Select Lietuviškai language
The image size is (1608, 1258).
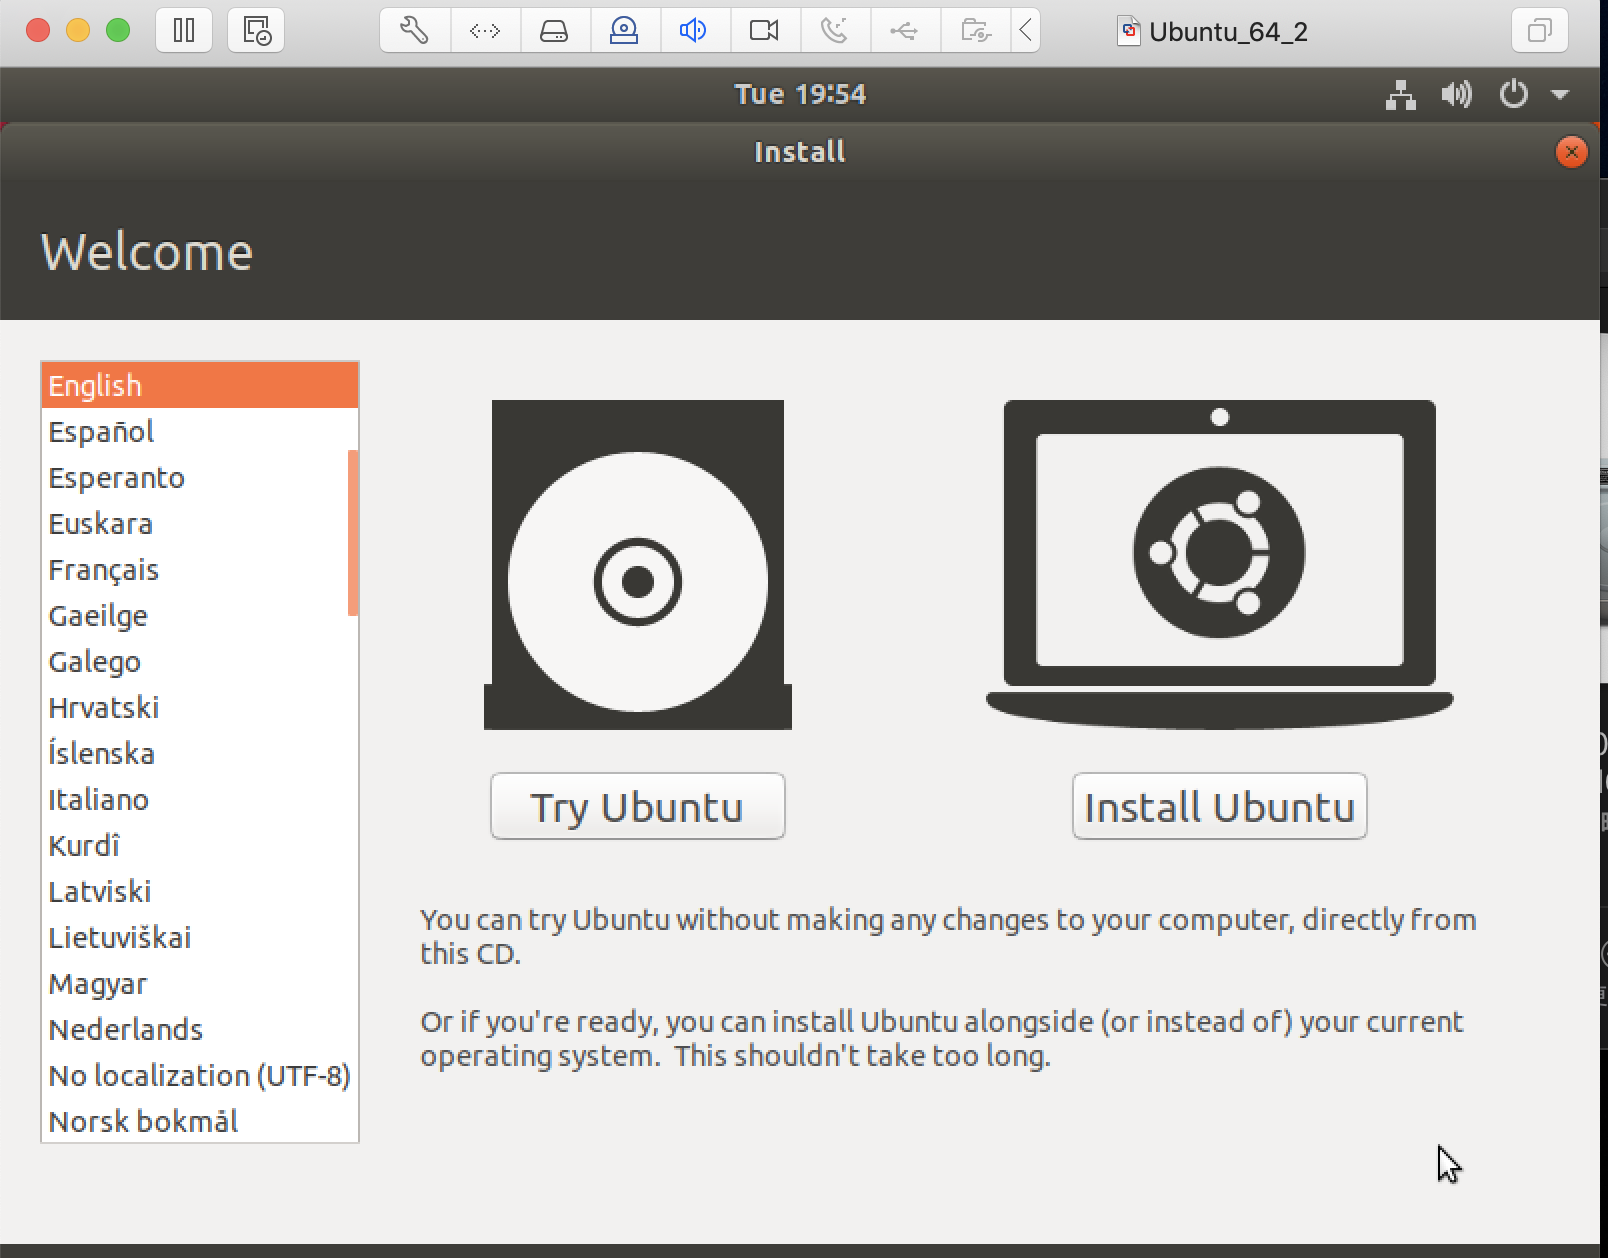[199, 937]
